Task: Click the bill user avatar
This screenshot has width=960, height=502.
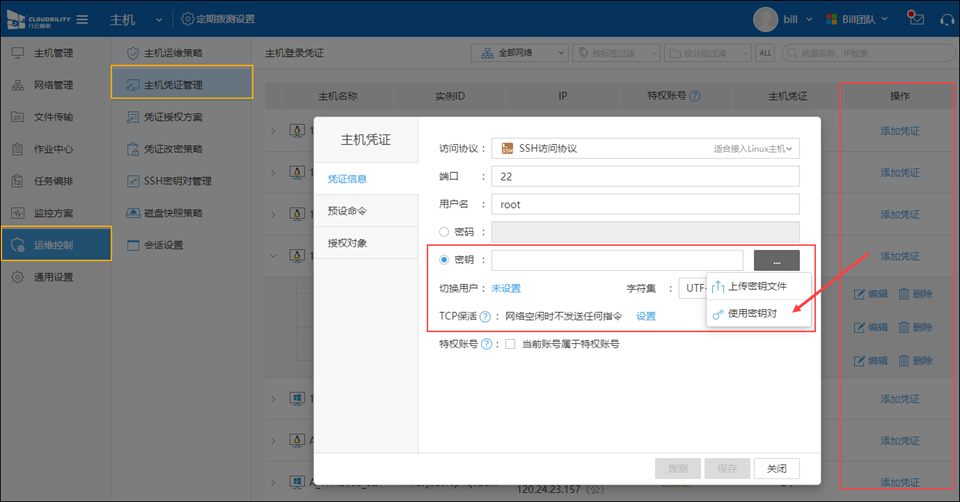Action: click(766, 19)
